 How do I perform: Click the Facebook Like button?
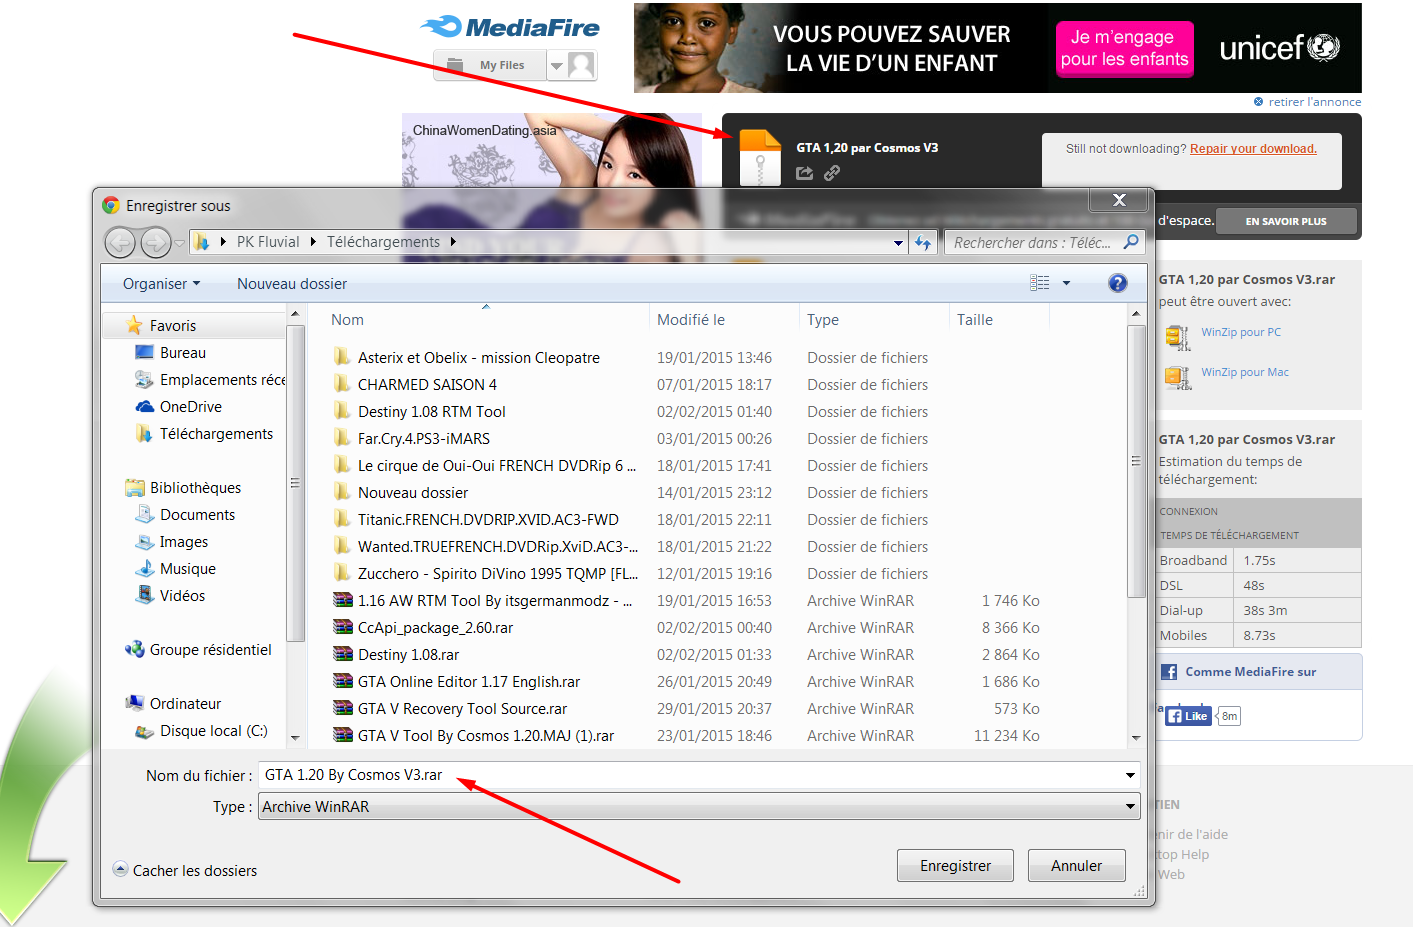[1188, 716]
